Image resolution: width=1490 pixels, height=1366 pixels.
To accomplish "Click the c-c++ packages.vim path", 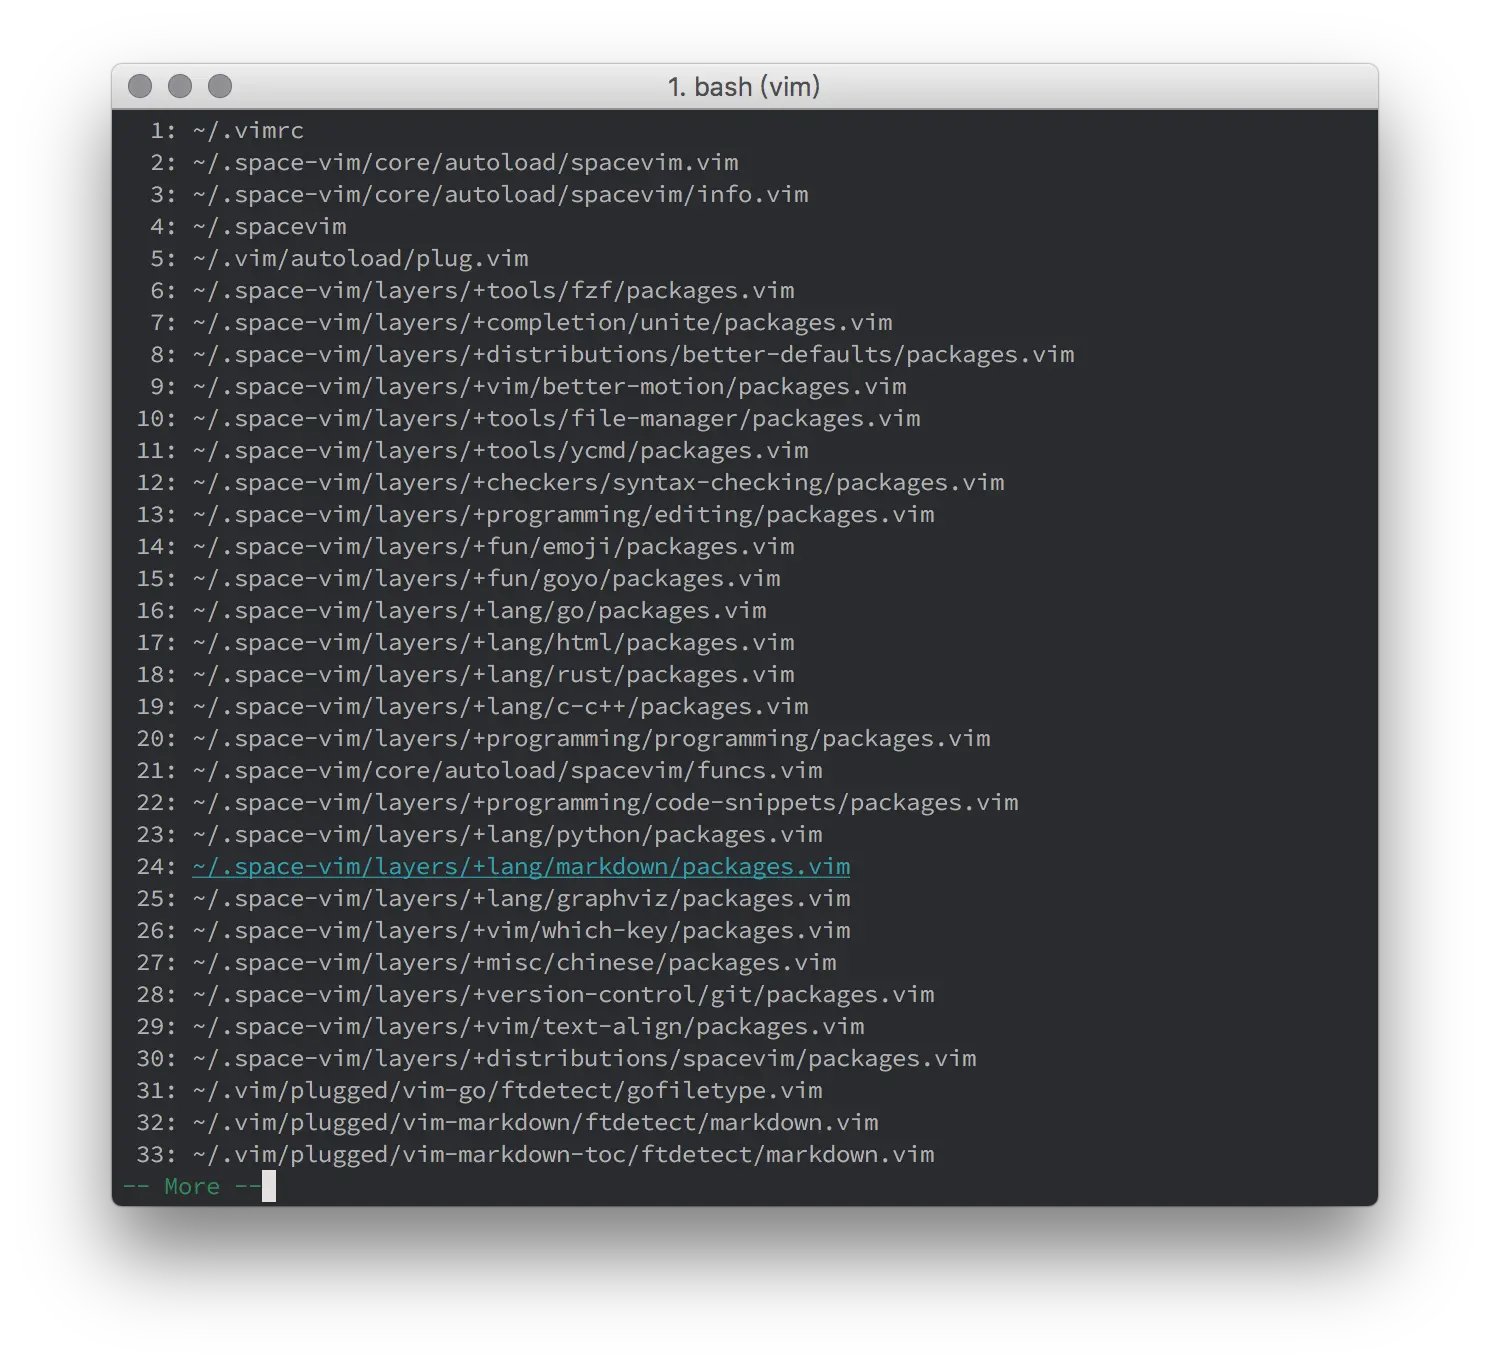I will click(x=500, y=706).
